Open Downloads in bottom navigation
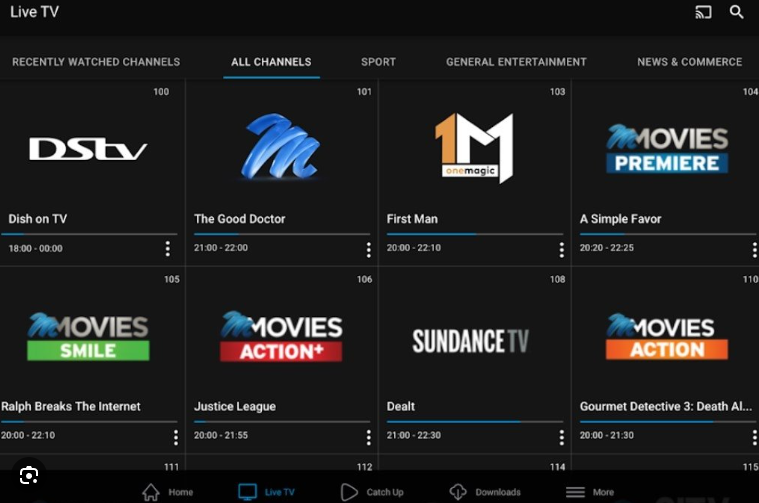This screenshot has height=503, width=759. [x=485, y=492]
